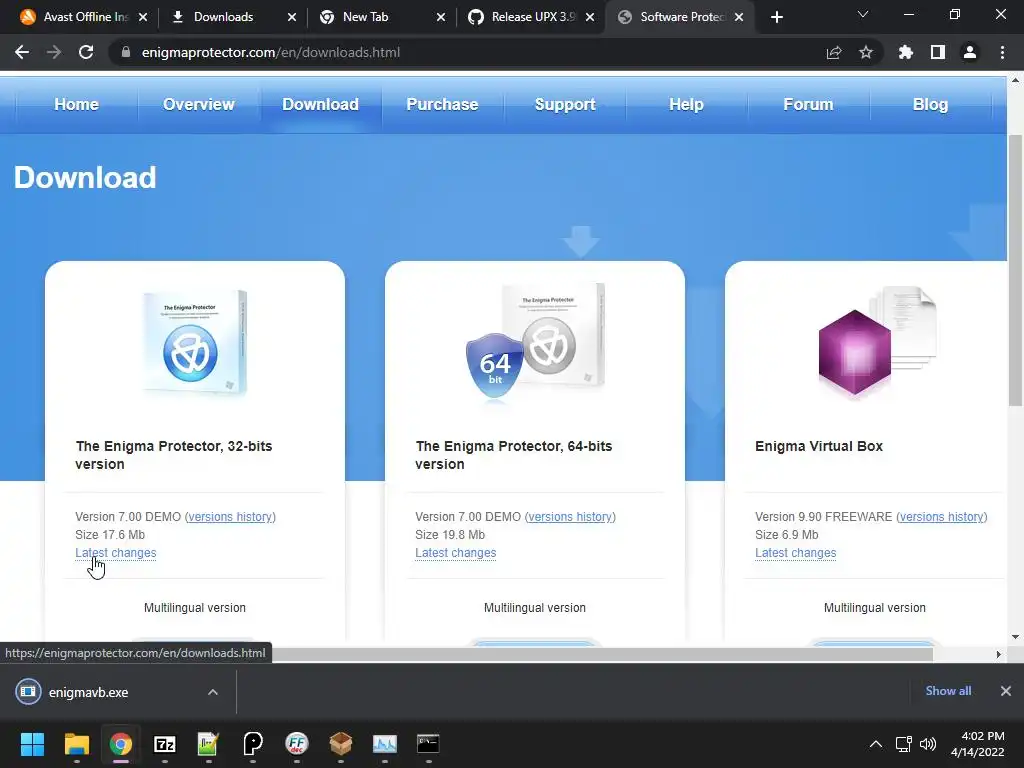
Task: Open the command prompt from taskbar
Action: coord(428,744)
